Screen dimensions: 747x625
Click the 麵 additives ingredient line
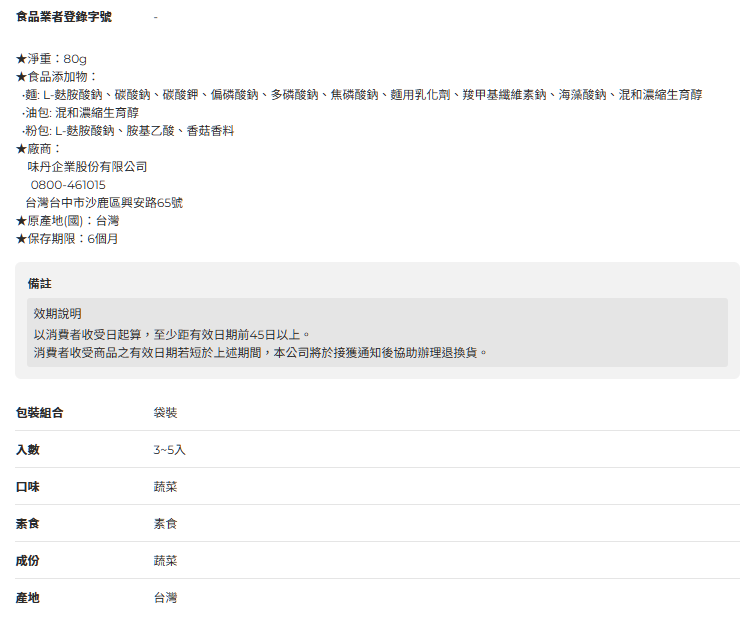point(361,95)
